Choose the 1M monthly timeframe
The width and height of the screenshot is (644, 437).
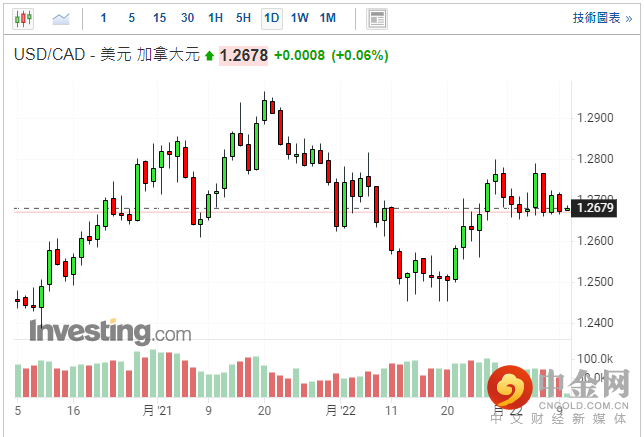[x=328, y=18]
